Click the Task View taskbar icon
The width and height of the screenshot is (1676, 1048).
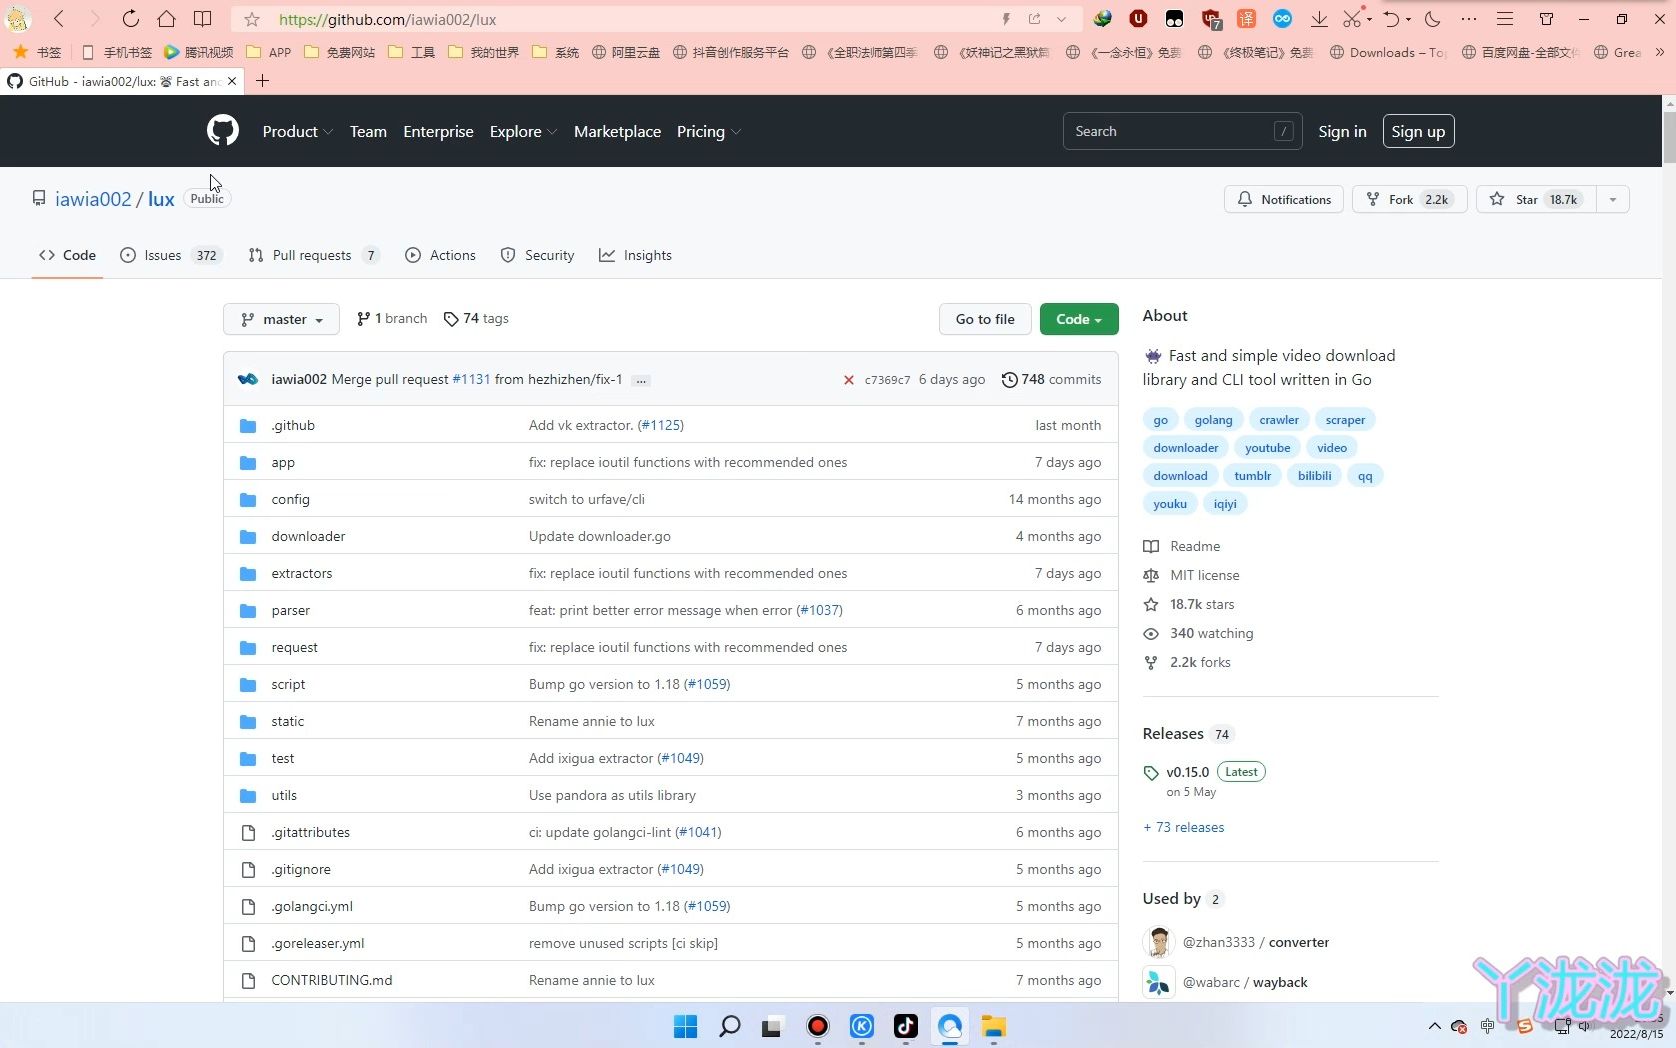[772, 1026]
